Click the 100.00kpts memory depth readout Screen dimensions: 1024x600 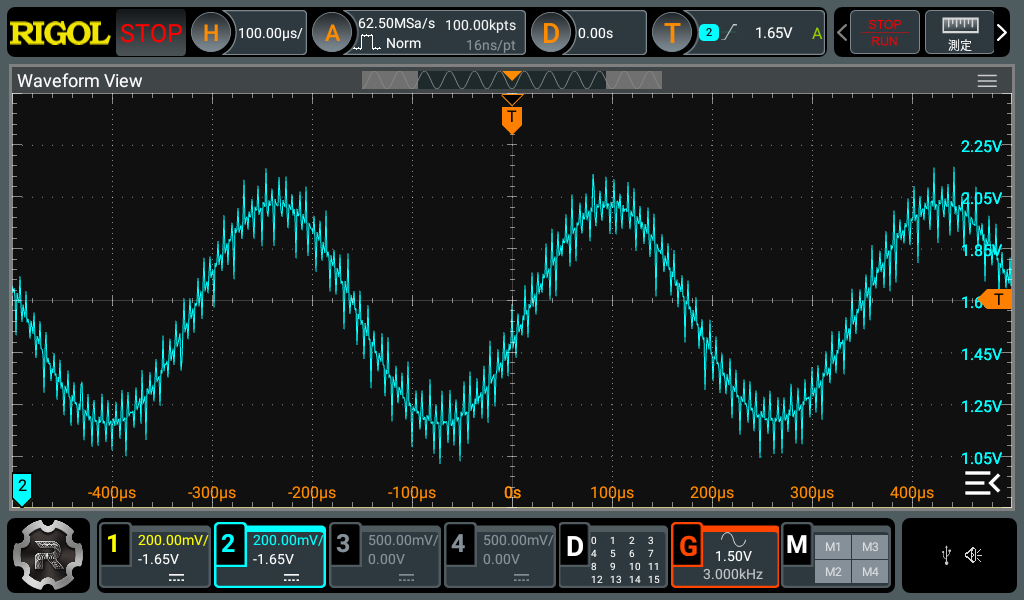[x=481, y=25]
